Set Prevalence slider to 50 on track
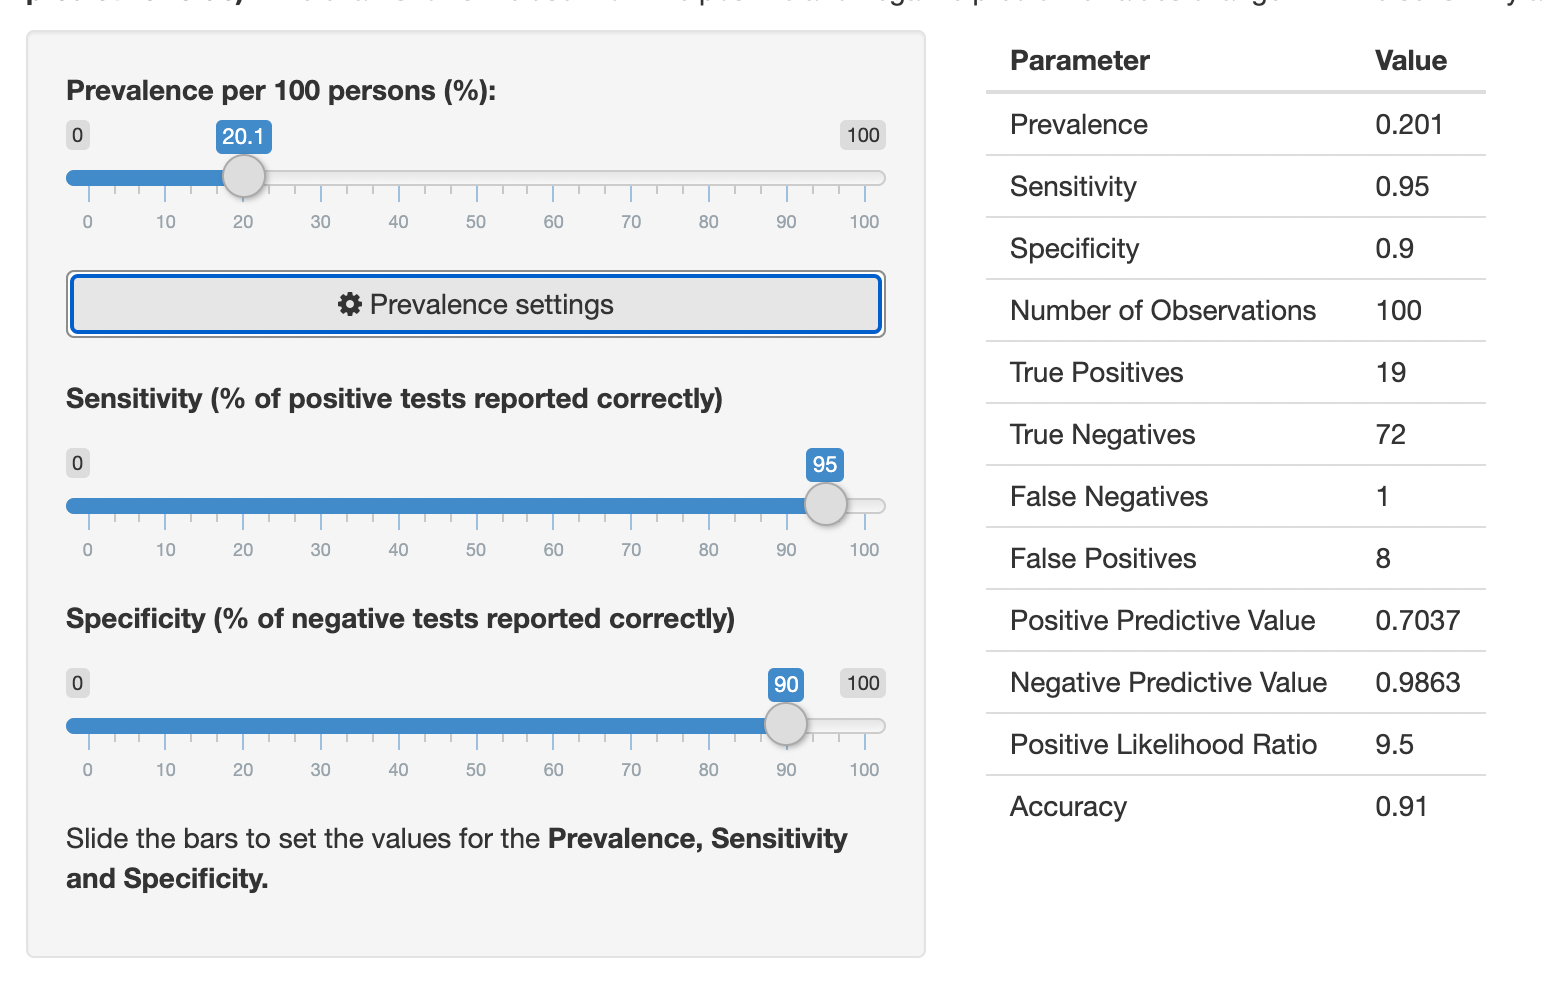1560x982 pixels. coord(476,178)
